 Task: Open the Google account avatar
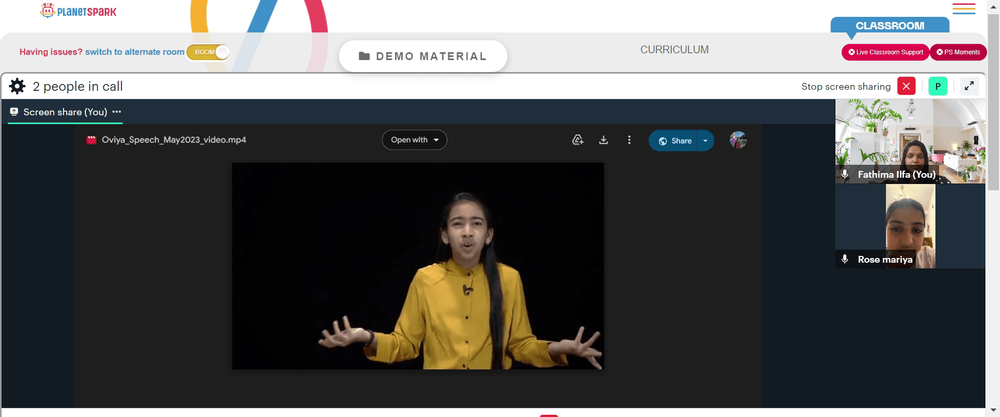(x=738, y=140)
